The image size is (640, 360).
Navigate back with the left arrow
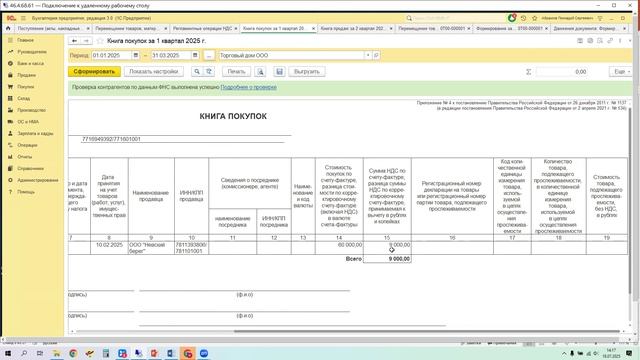[x=74, y=41]
